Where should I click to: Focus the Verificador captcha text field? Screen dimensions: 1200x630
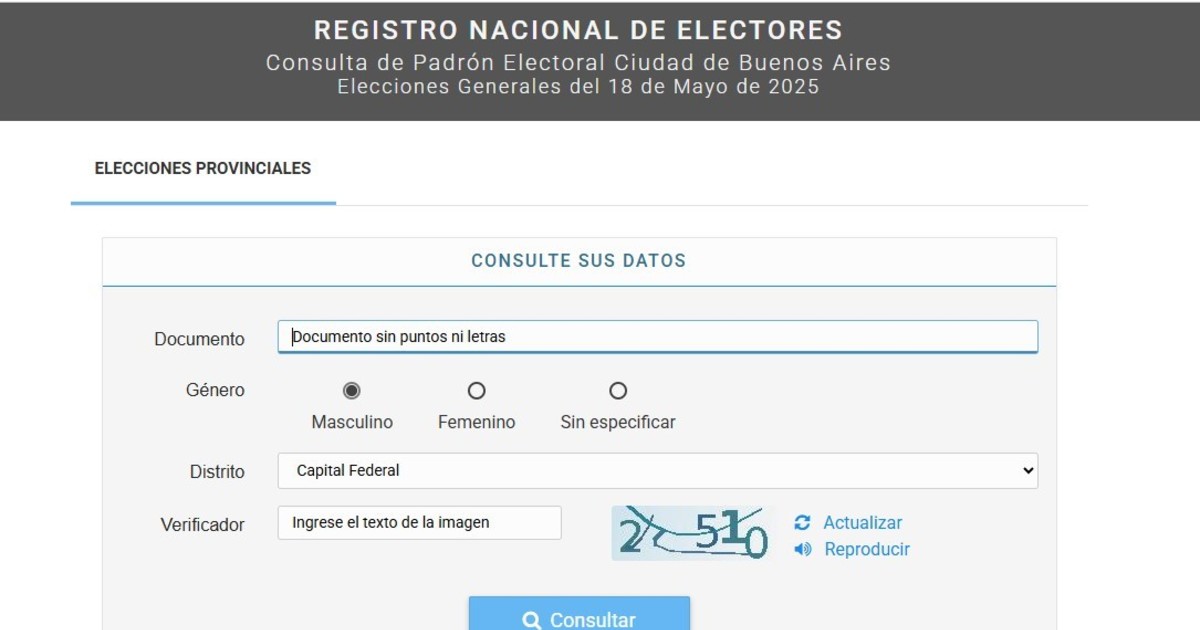pos(419,523)
